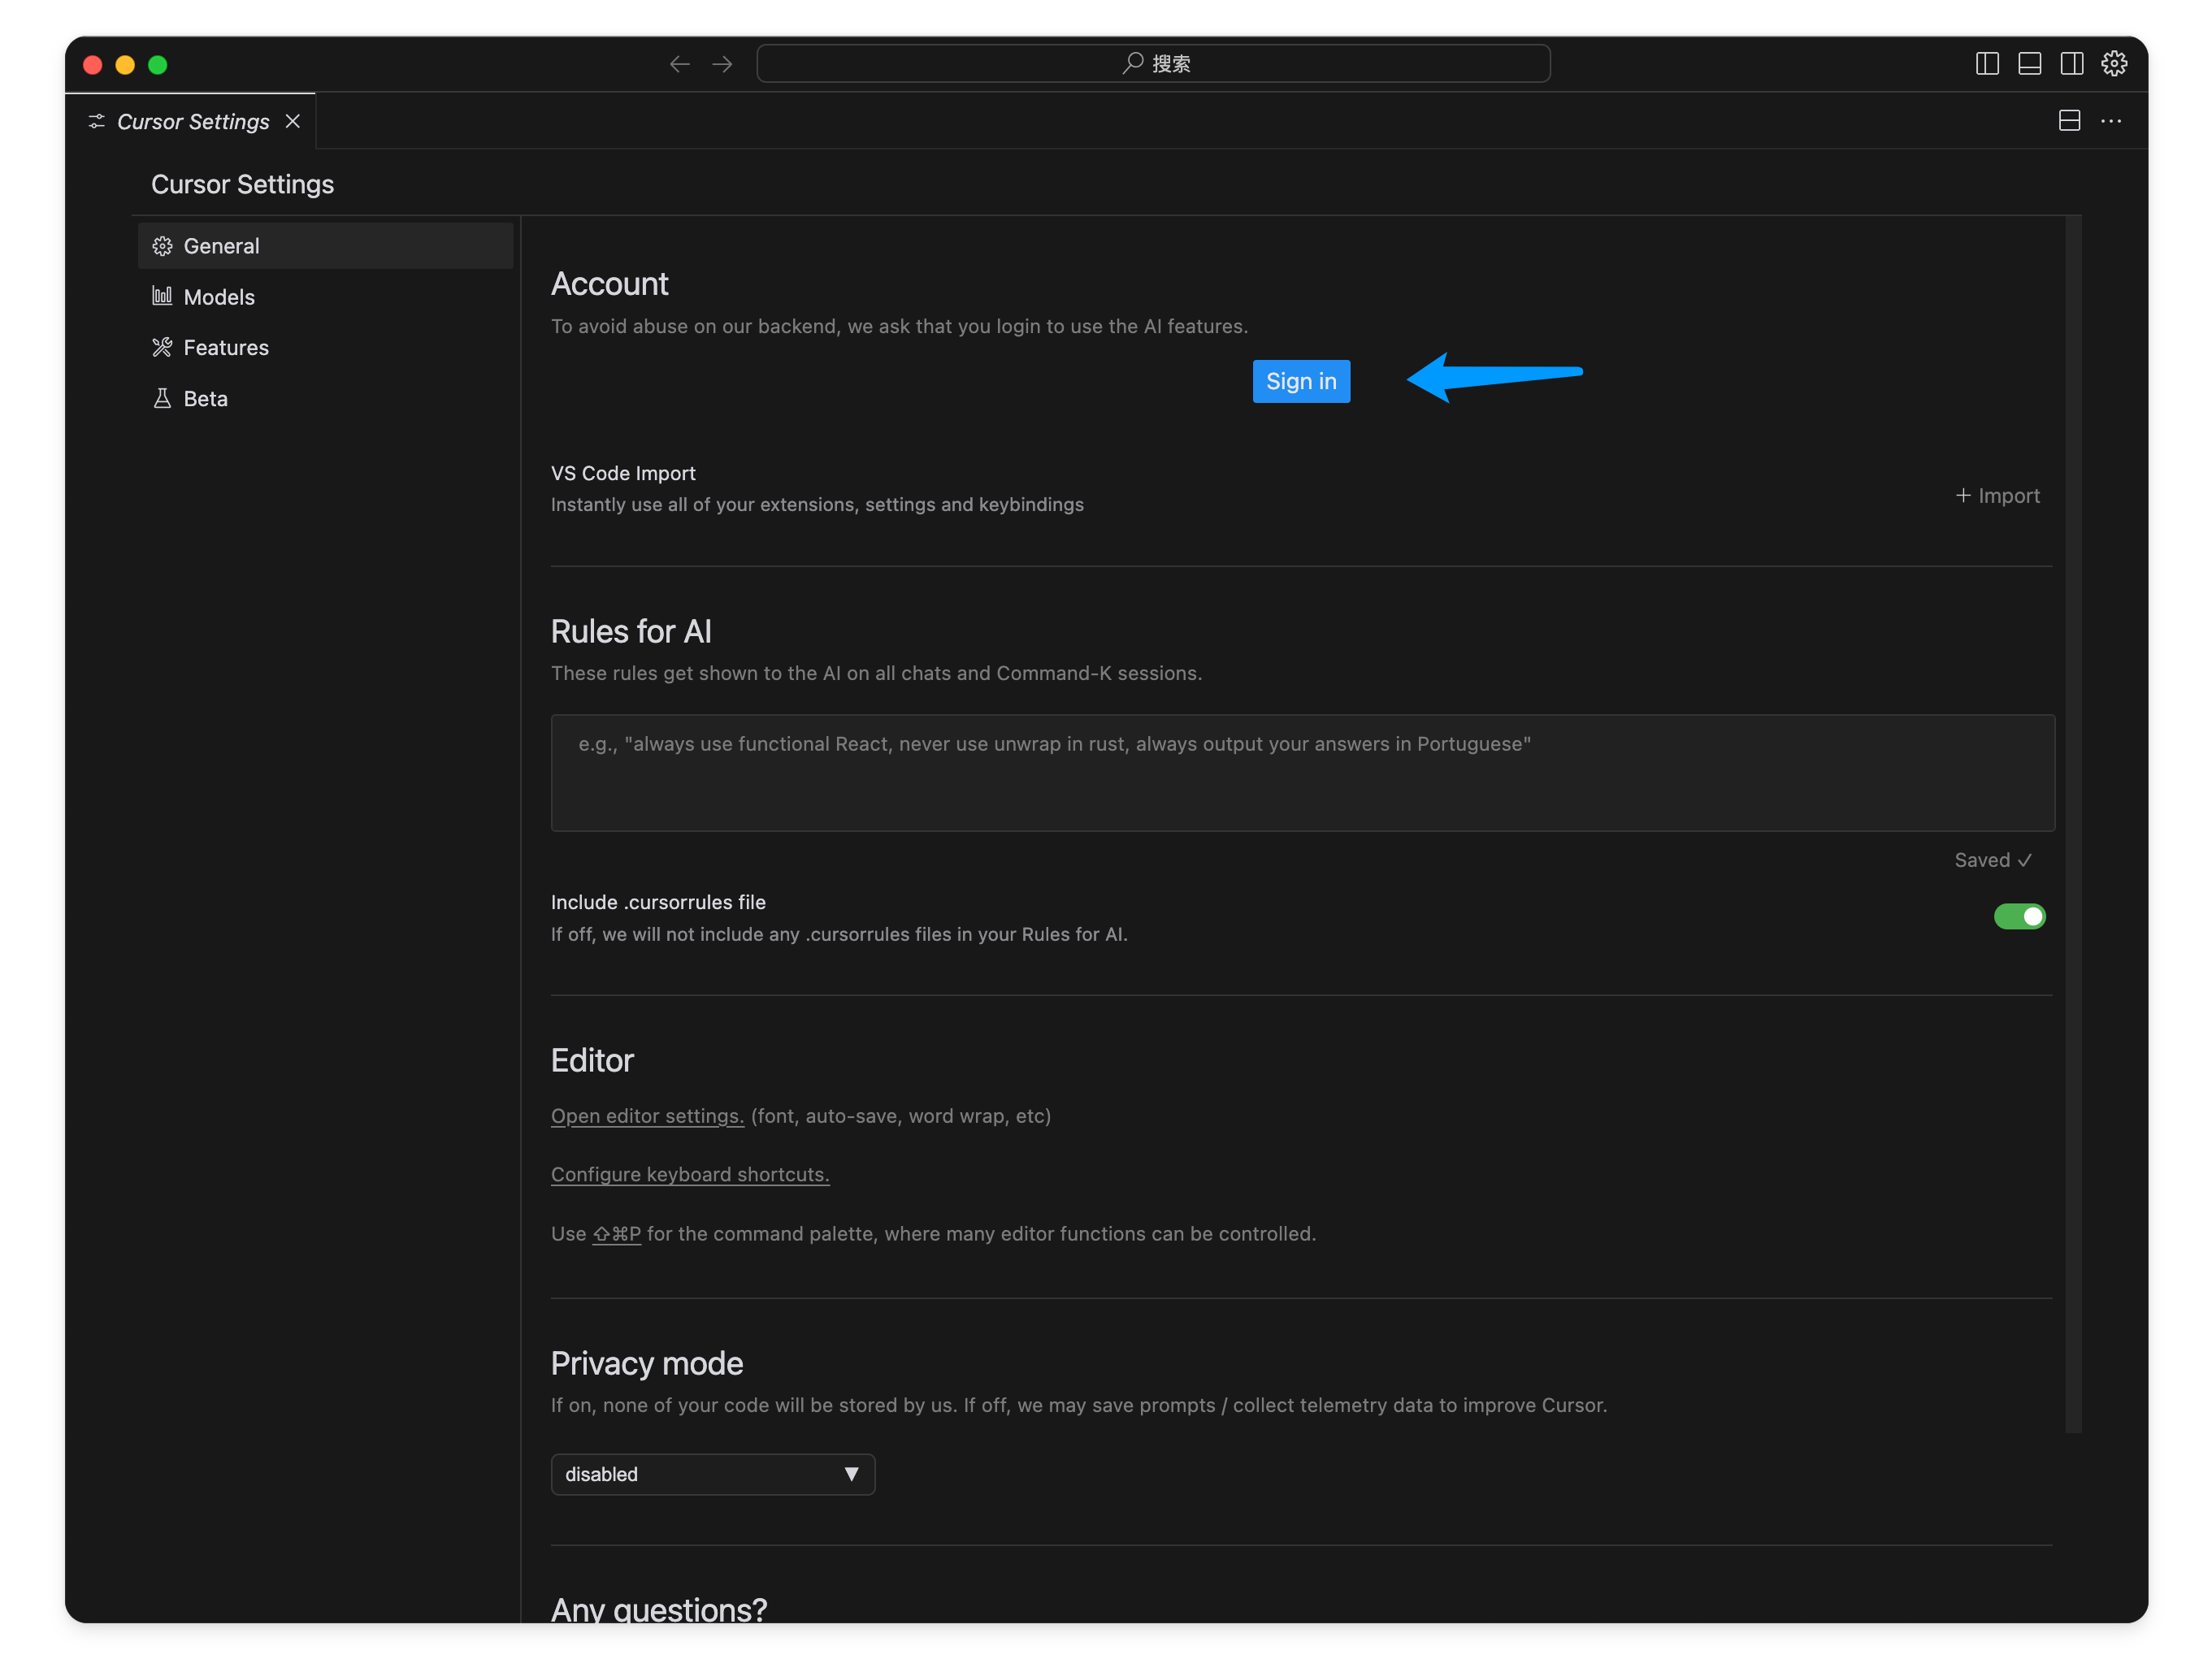The height and width of the screenshot is (1659, 2212).
Task: Open settings via title bar gear icon
Action: (2113, 64)
